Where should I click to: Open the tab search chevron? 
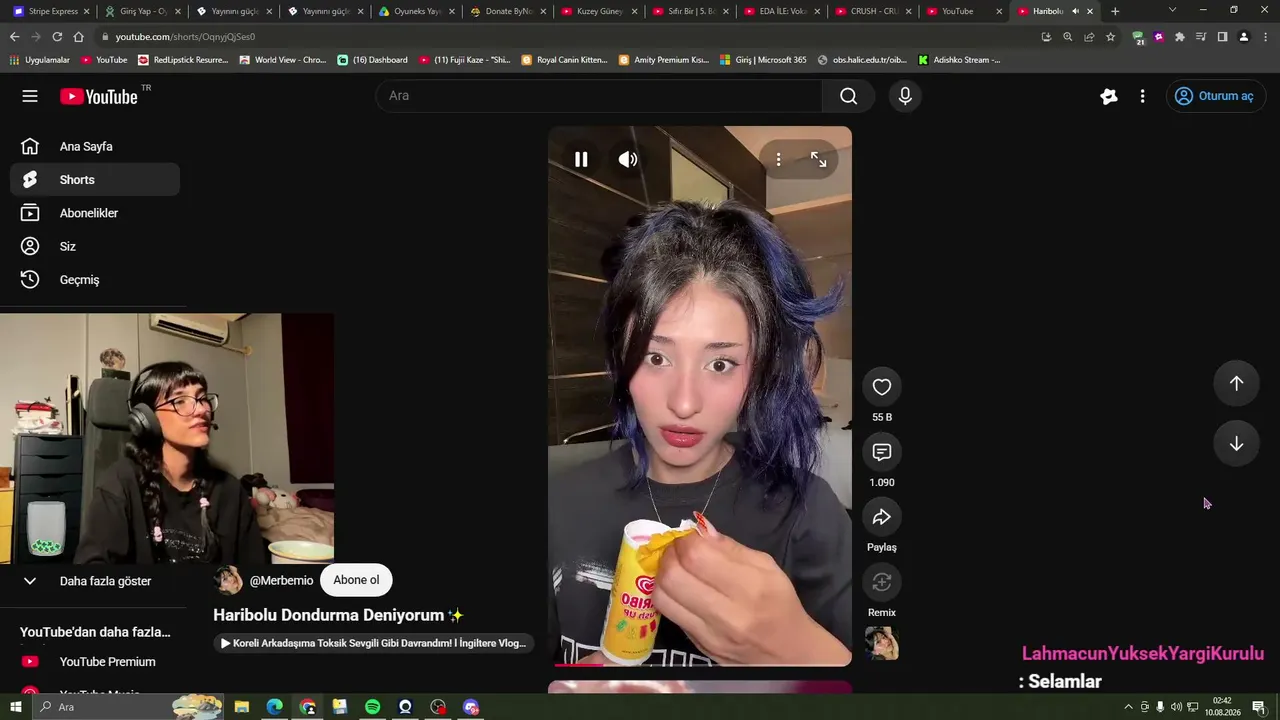click(1172, 10)
